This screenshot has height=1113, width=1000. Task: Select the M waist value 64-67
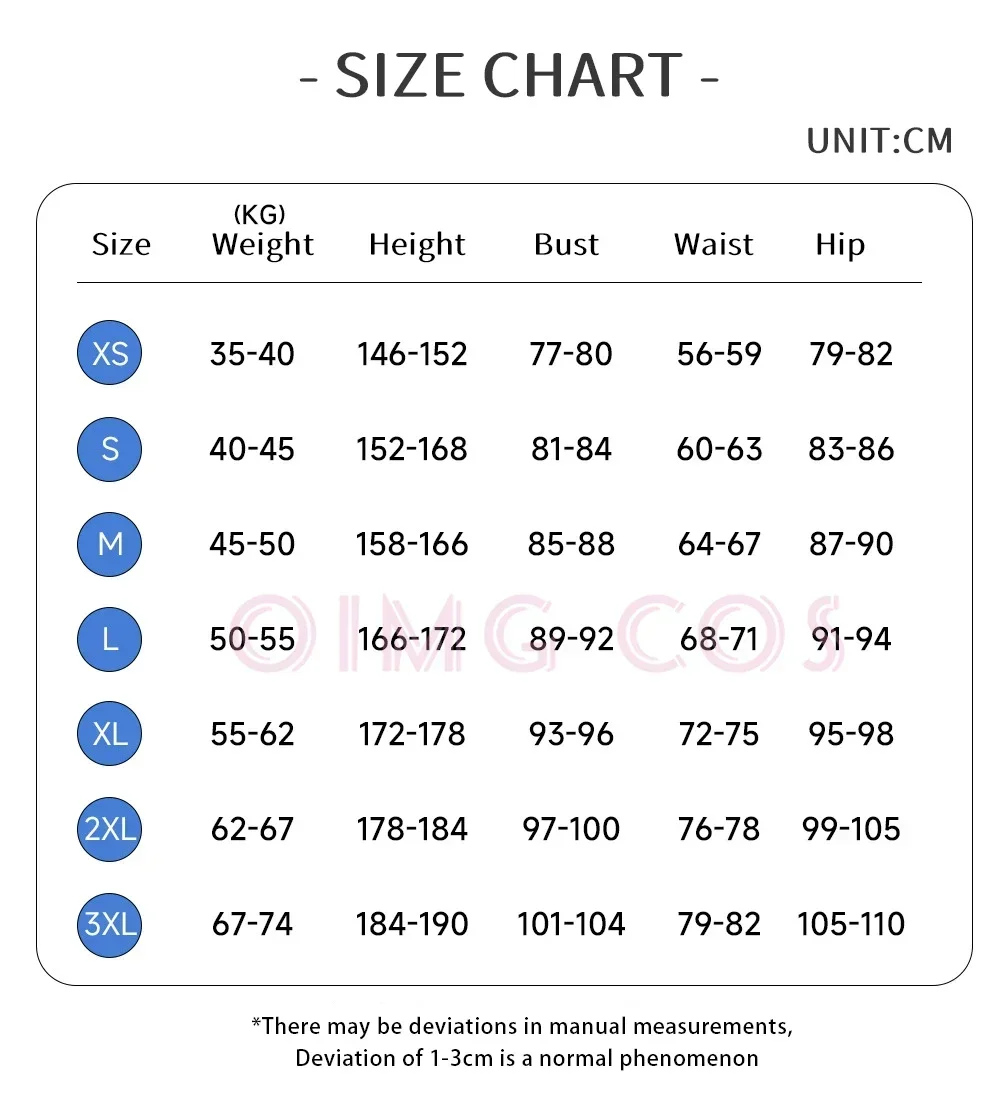click(719, 544)
